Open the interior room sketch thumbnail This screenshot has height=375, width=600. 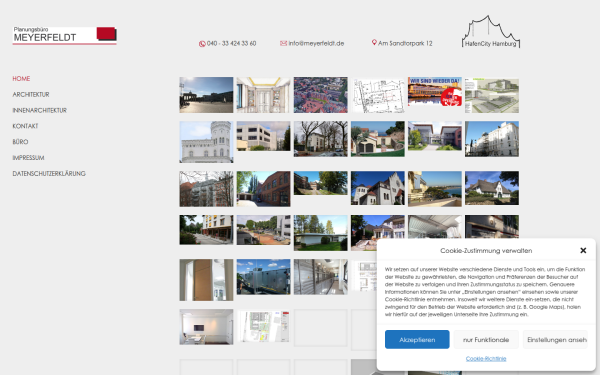263,95
